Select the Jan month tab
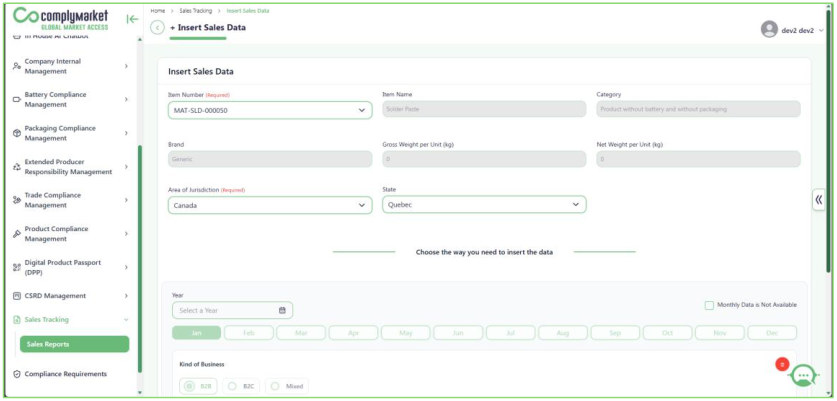 pyautogui.click(x=196, y=333)
